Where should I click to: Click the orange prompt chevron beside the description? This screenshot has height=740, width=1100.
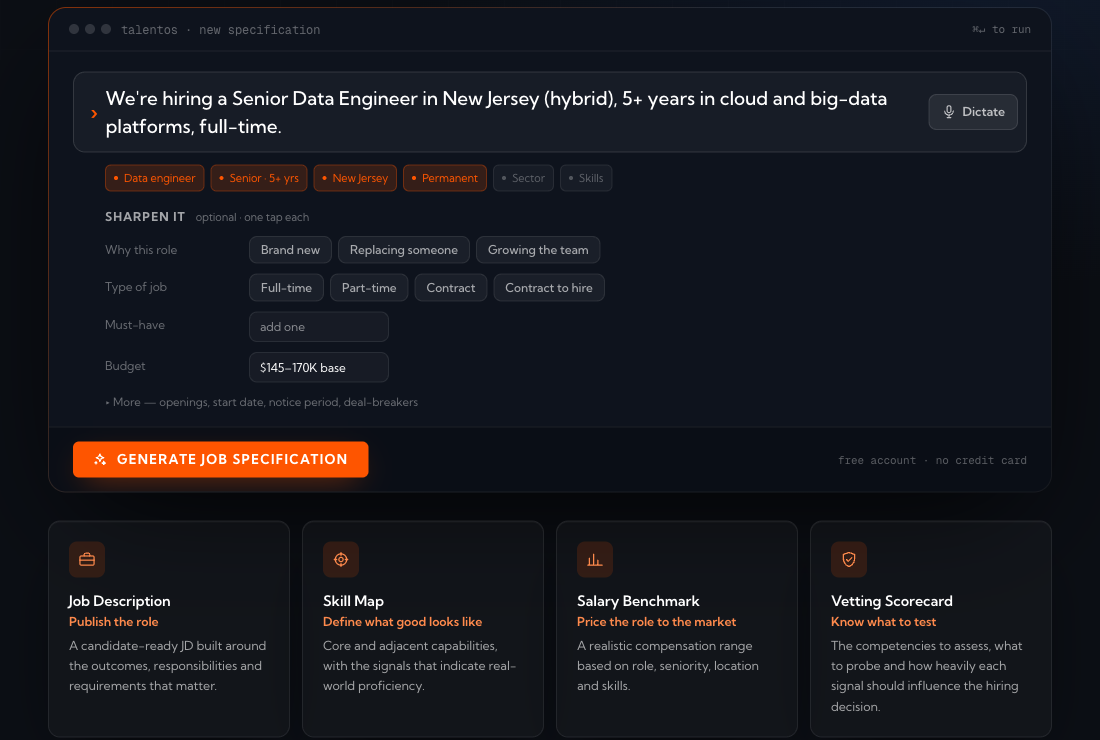[x=94, y=114]
